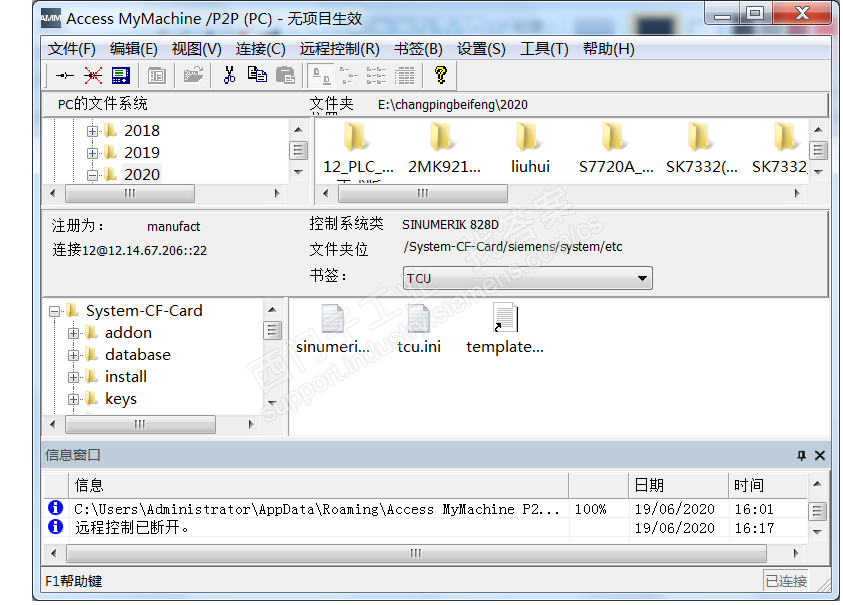Open the 远程控制(R) menu
This screenshot has height=605, width=843.
pos(339,49)
